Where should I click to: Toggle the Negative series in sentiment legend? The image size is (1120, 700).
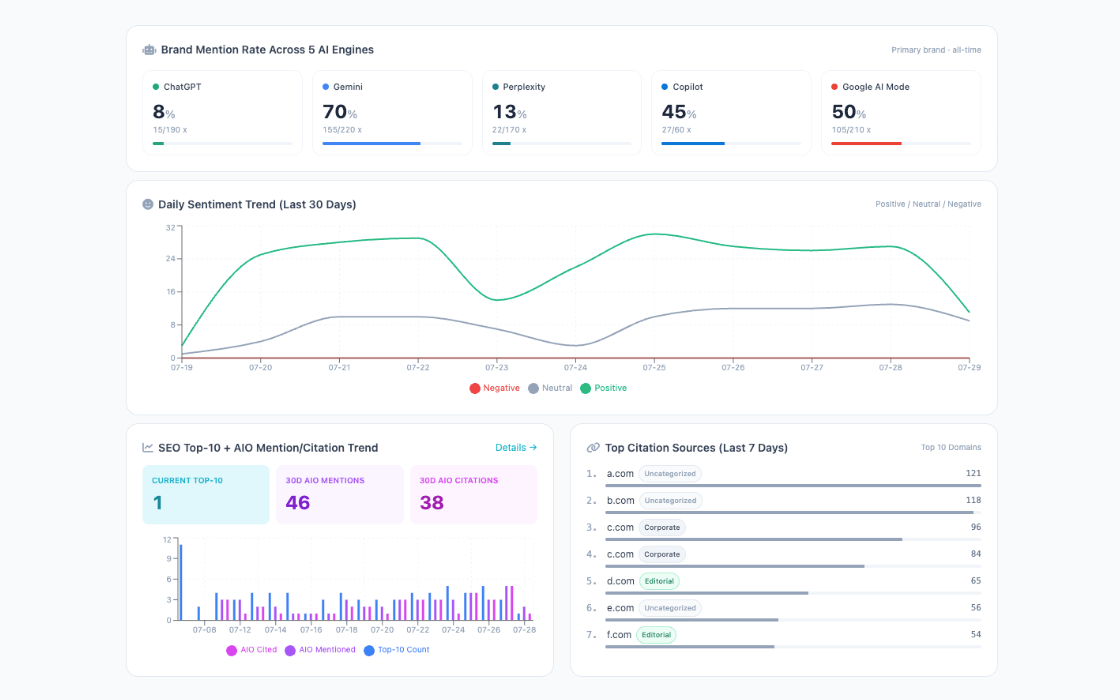point(494,388)
